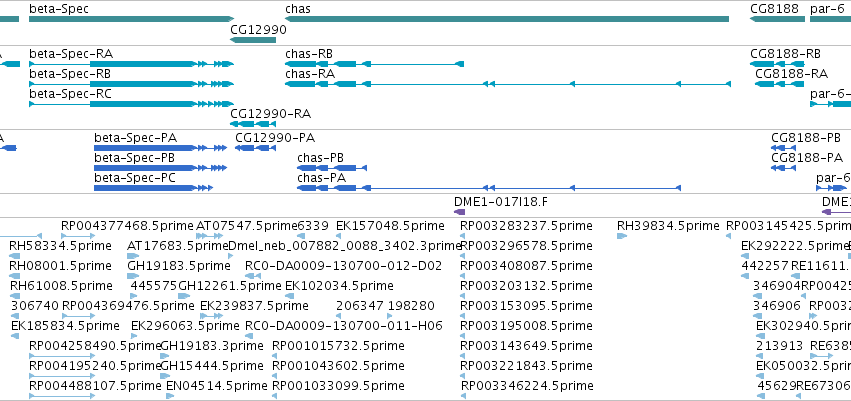Screen dimensions: 851x401
Task: Select the chas-PA protein label
Action: (321, 178)
